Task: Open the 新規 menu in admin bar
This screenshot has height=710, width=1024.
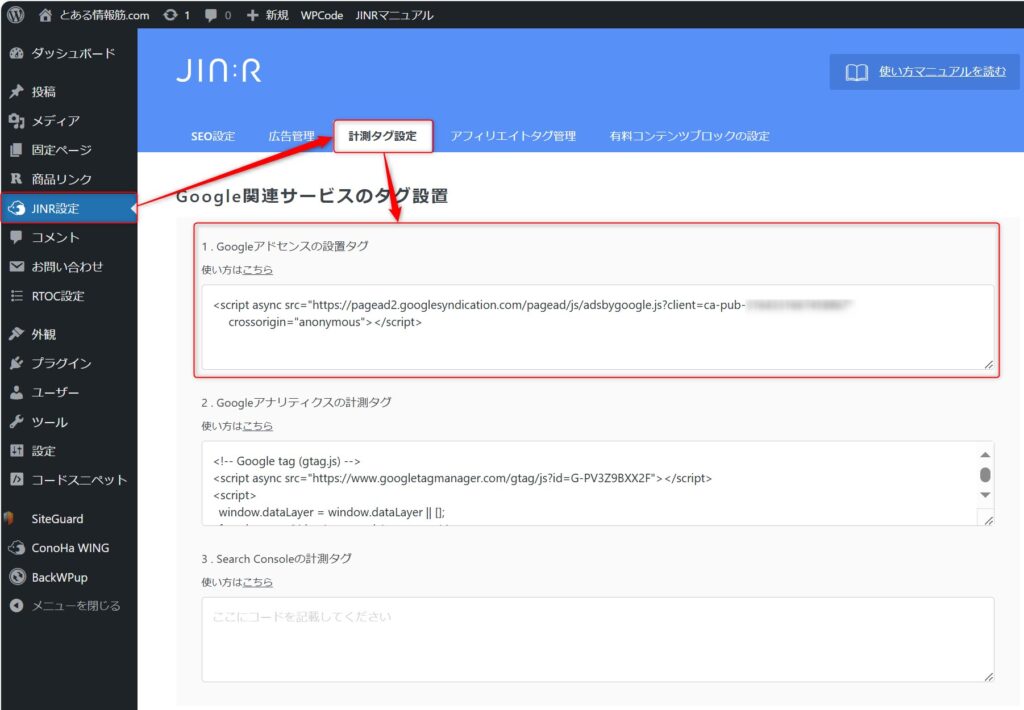Action: coord(277,15)
